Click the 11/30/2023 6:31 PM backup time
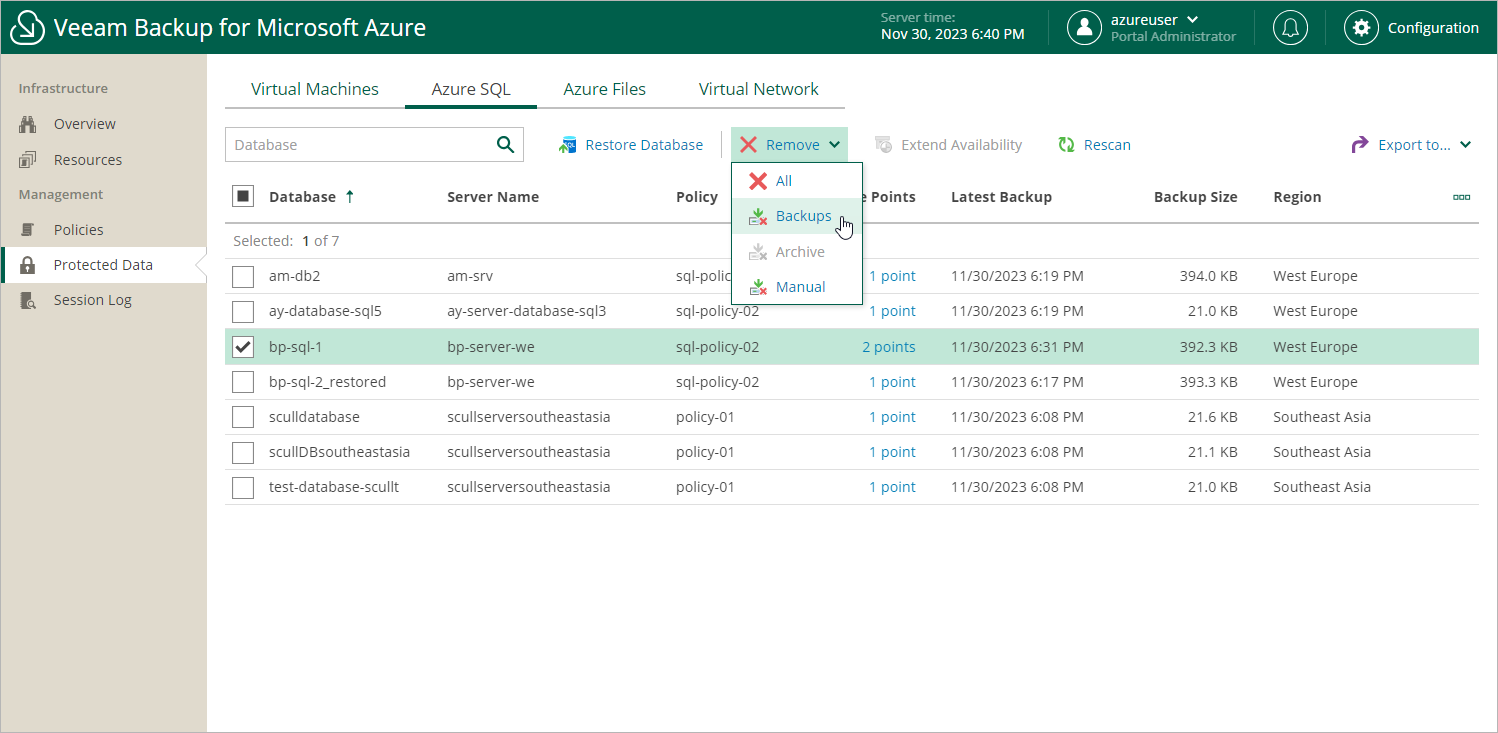The image size is (1498, 733). coord(1017,347)
